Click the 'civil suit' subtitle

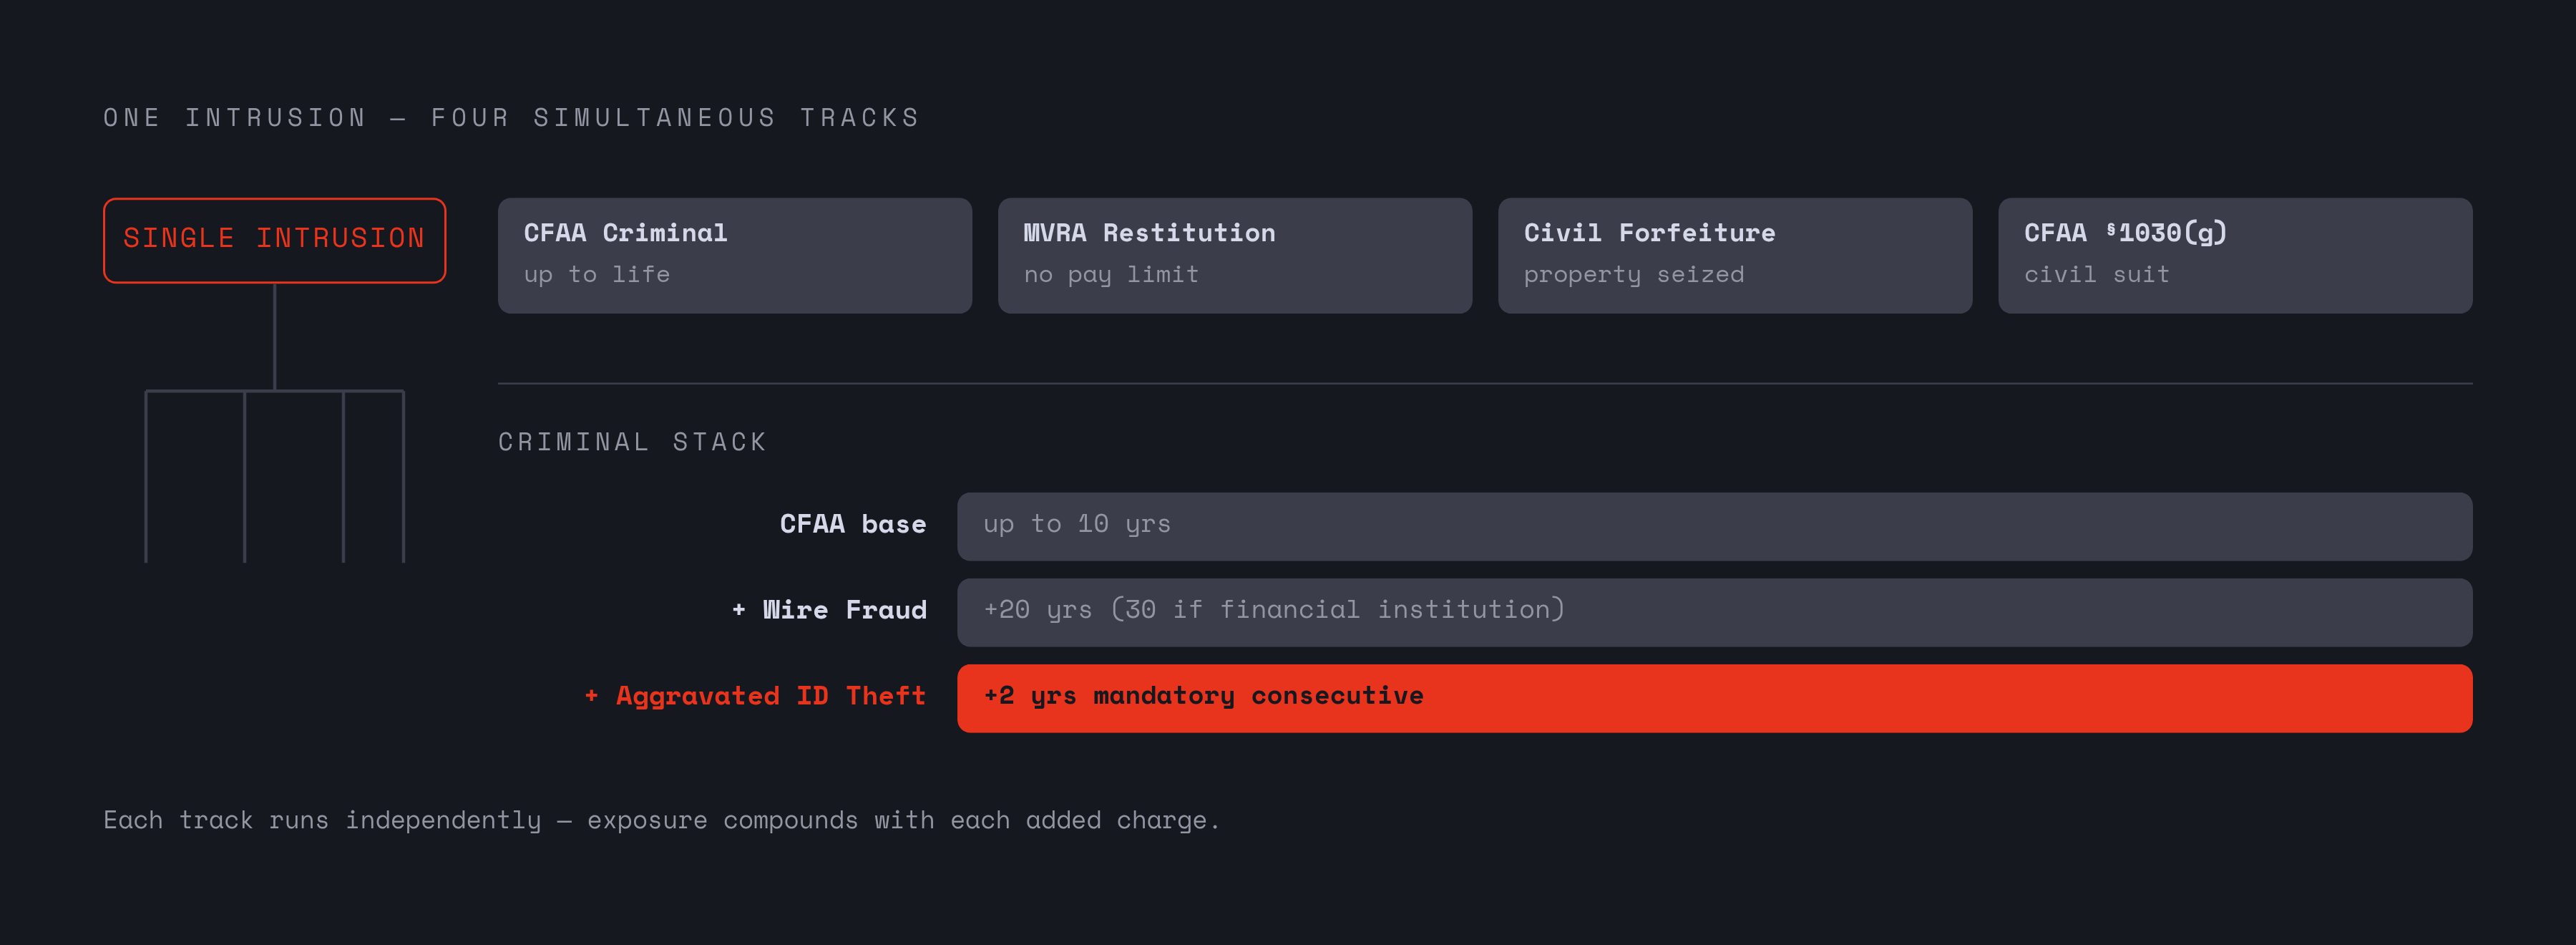(2097, 274)
